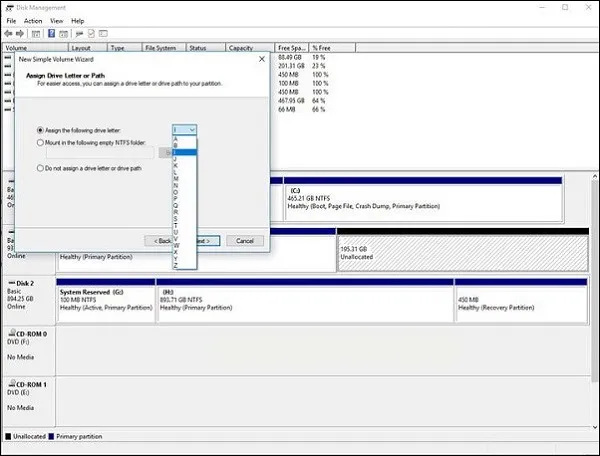The height and width of the screenshot is (456, 600).
Task: Click the disk pane scroll-up arrow
Action: (x=595, y=176)
